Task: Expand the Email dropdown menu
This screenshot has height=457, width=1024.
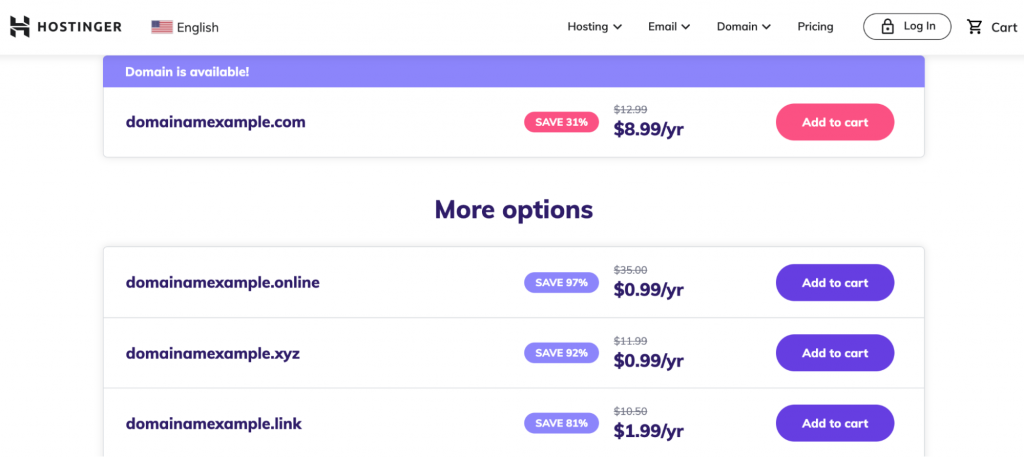Action: [669, 27]
